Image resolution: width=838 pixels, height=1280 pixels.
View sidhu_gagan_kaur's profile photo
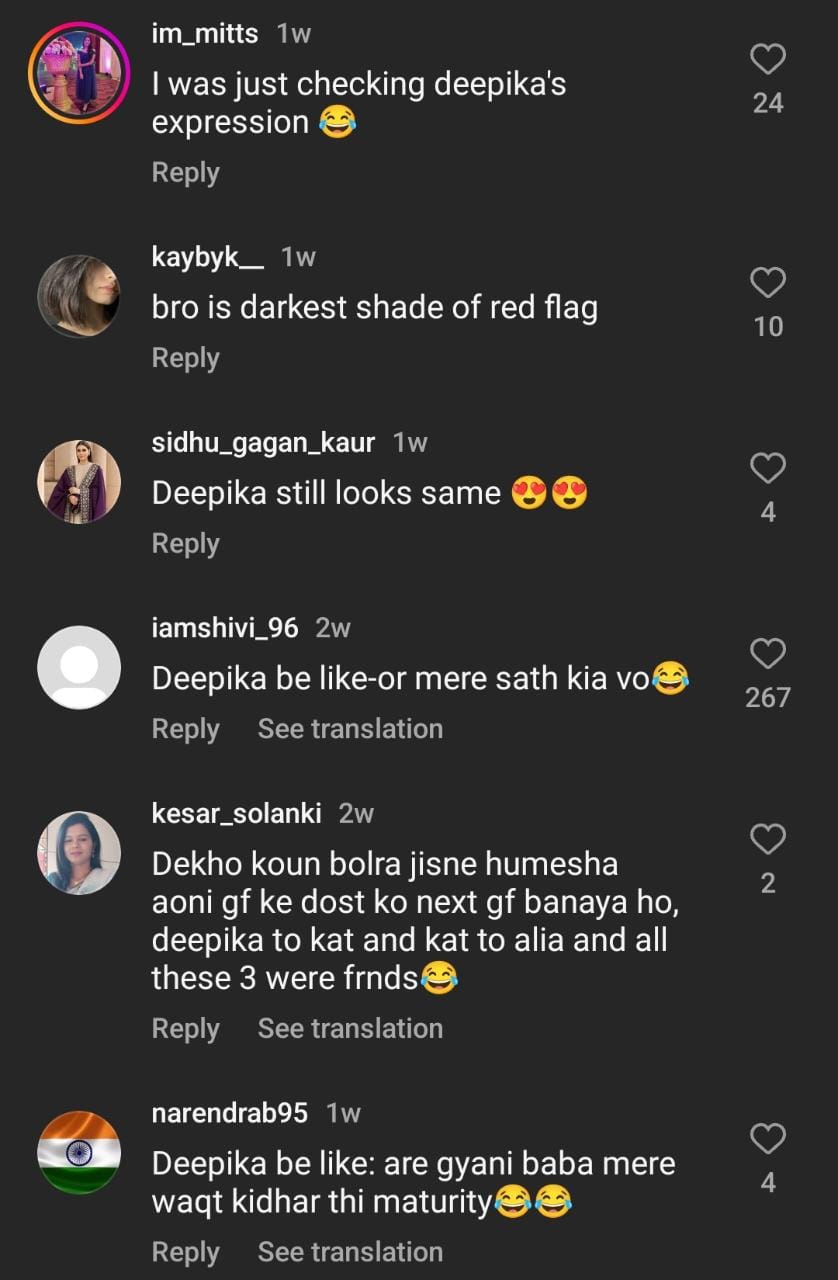79,481
